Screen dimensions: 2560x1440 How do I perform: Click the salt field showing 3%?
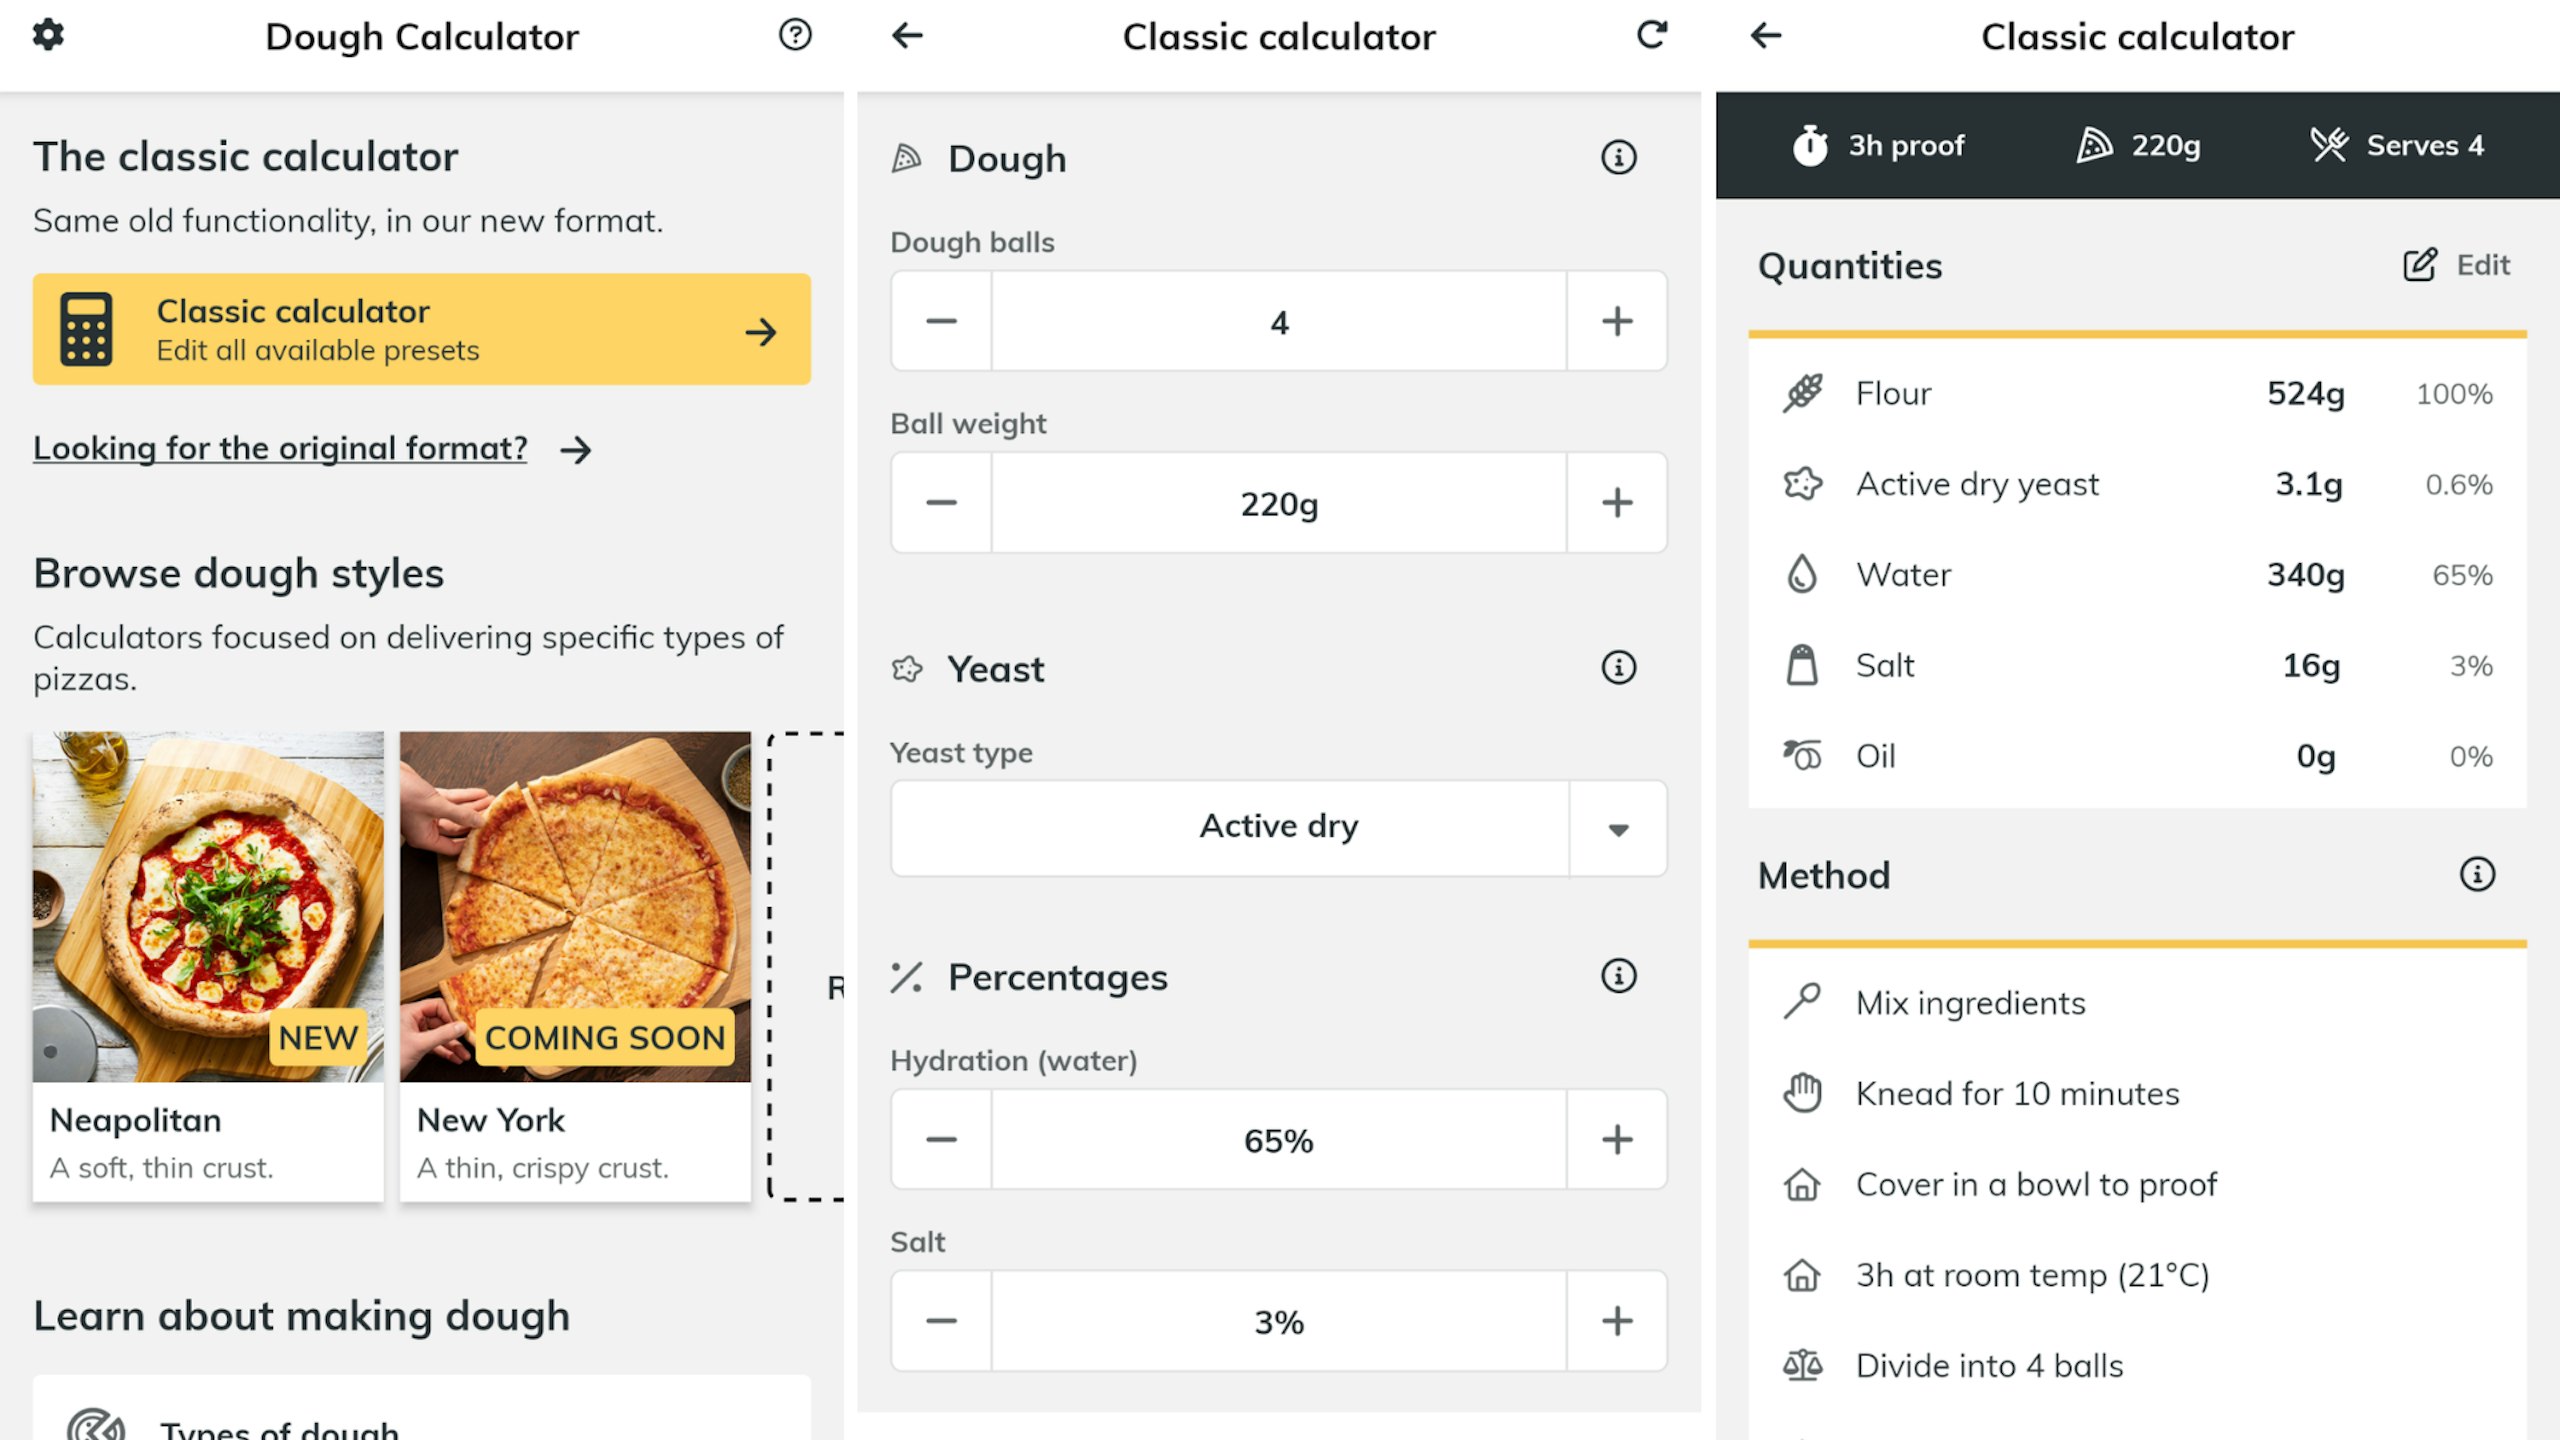(x=1279, y=1321)
